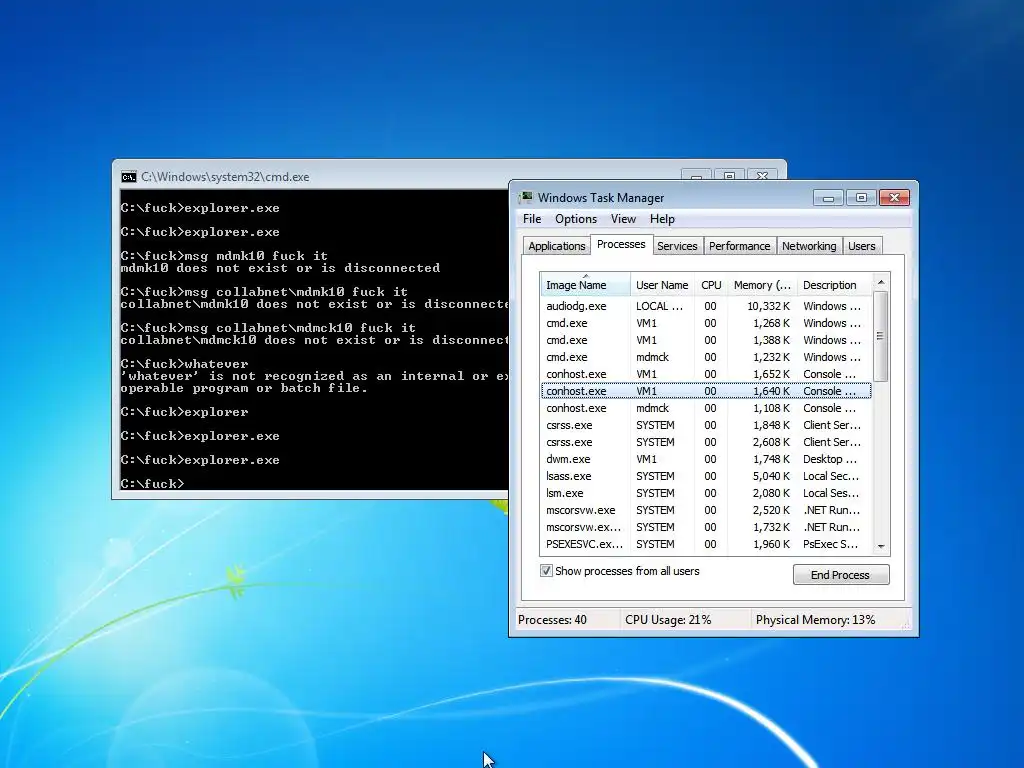
Task: Select the PSEXESVC.exe process row
Action: (x=706, y=543)
